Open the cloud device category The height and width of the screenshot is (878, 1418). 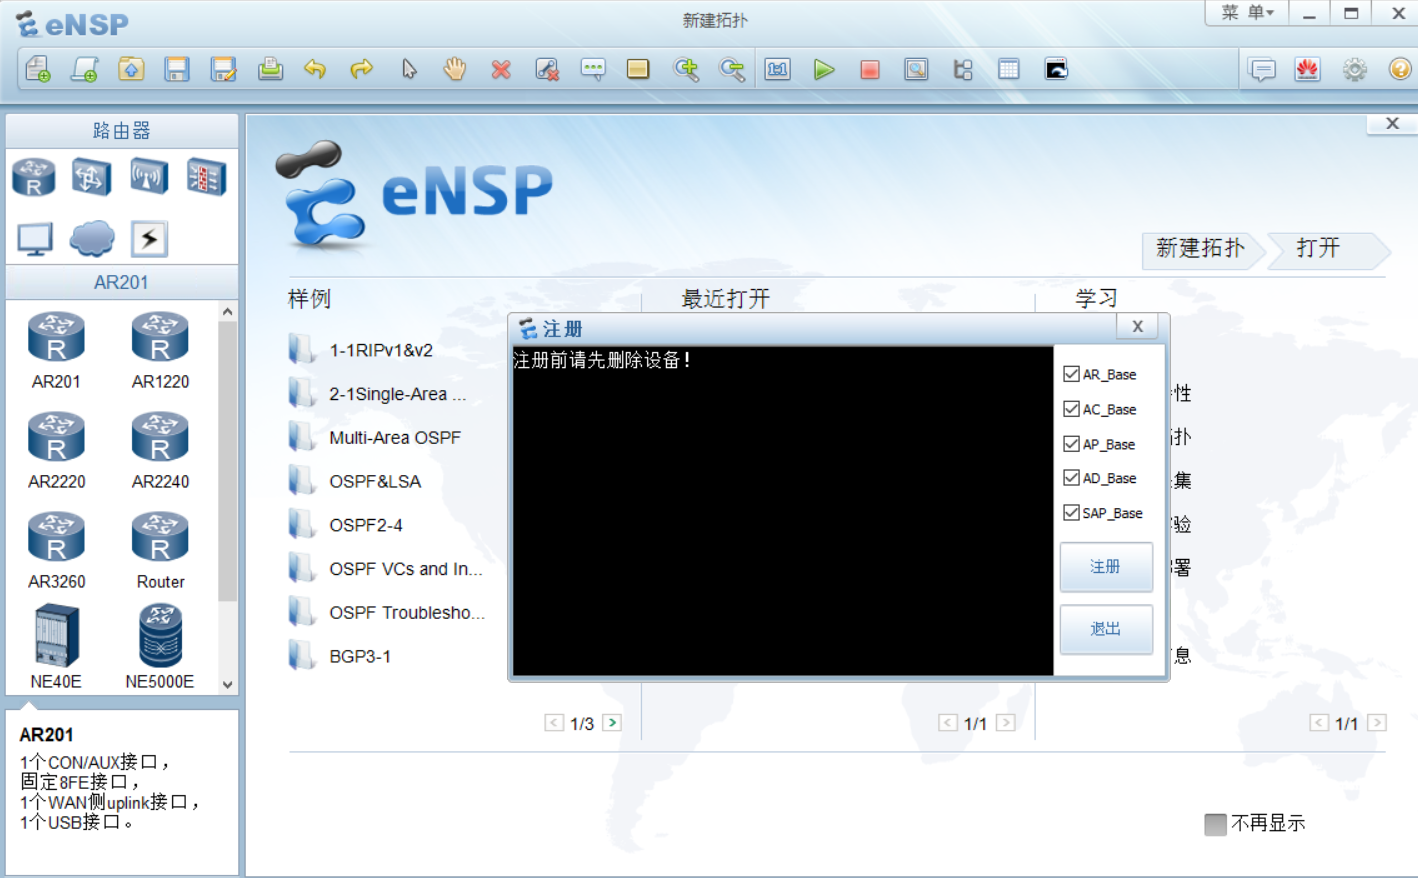91,238
